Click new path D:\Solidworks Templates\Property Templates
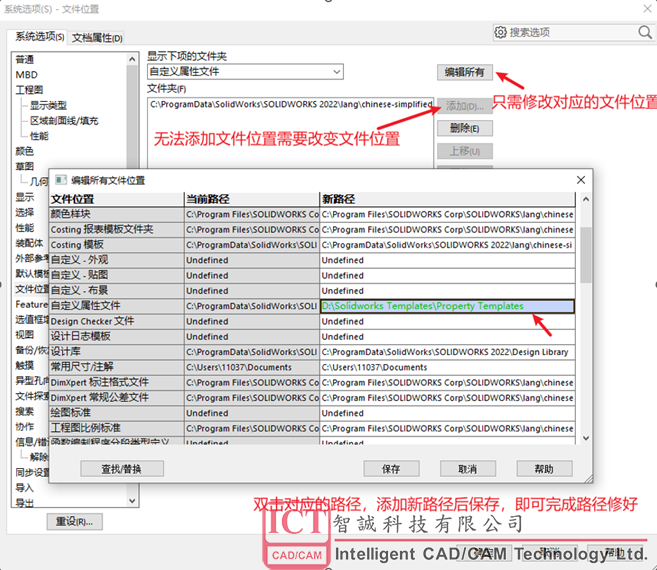 (x=447, y=306)
